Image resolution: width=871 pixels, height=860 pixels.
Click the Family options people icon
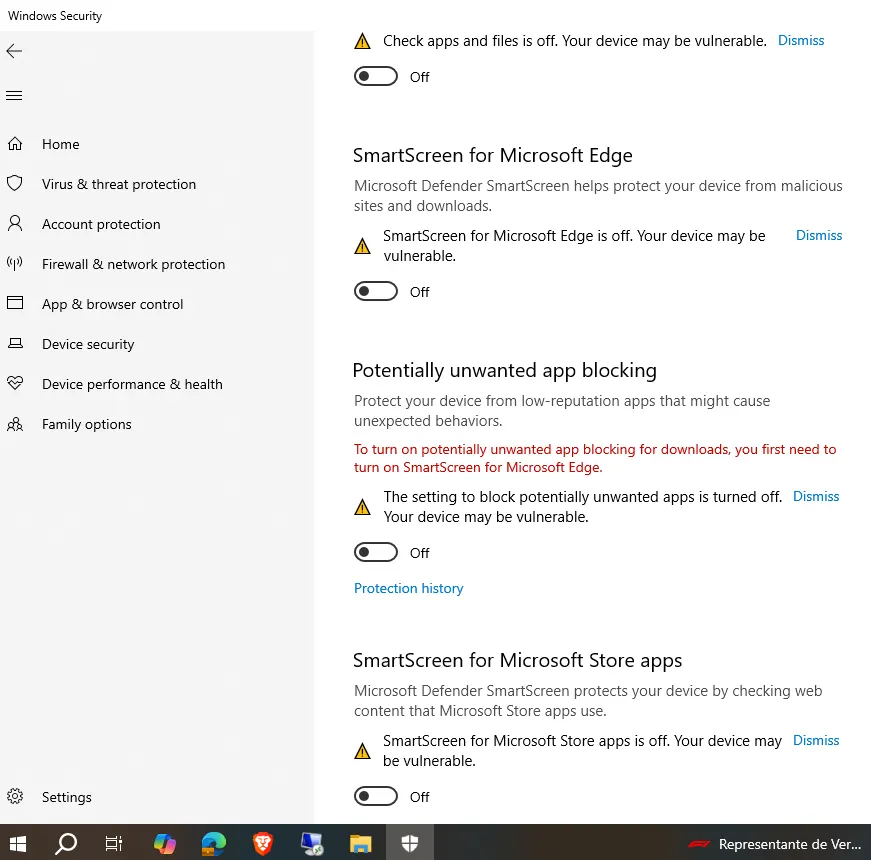[15, 424]
